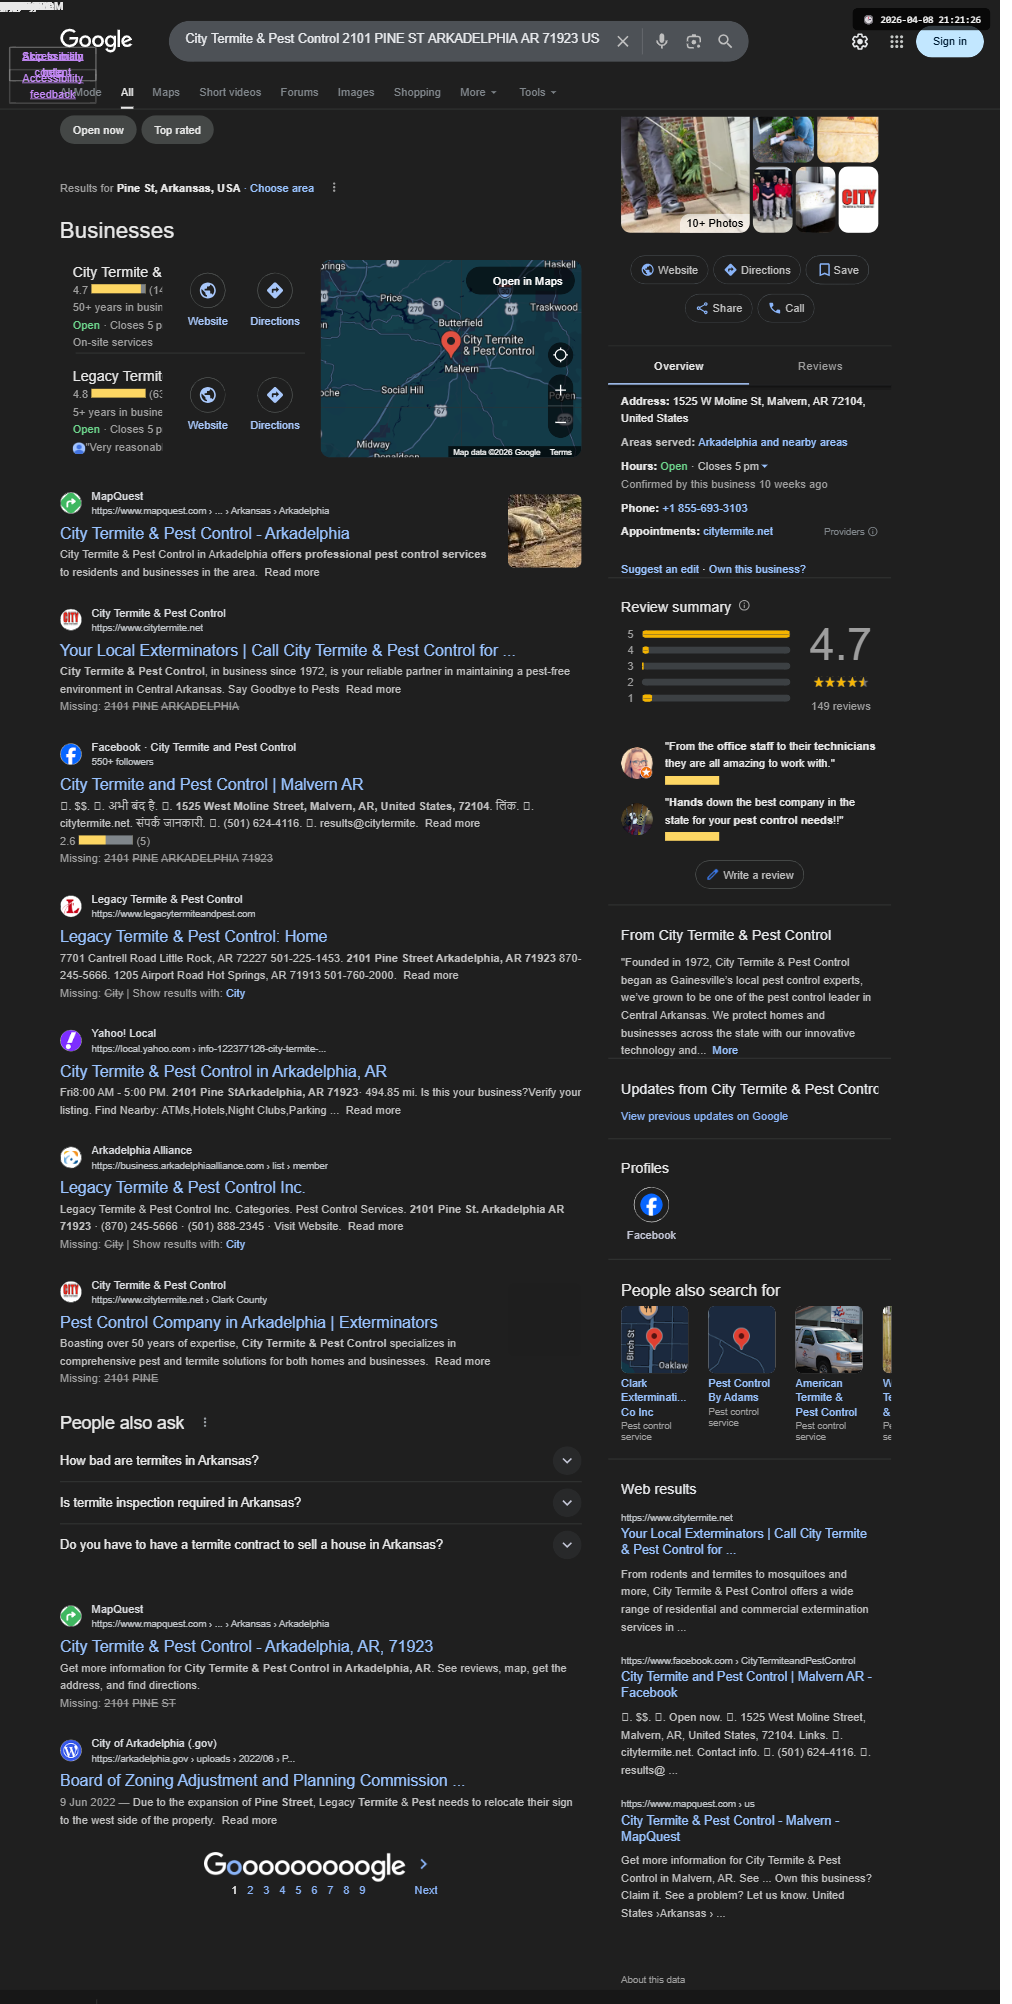Open Google apps grid

click(897, 41)
